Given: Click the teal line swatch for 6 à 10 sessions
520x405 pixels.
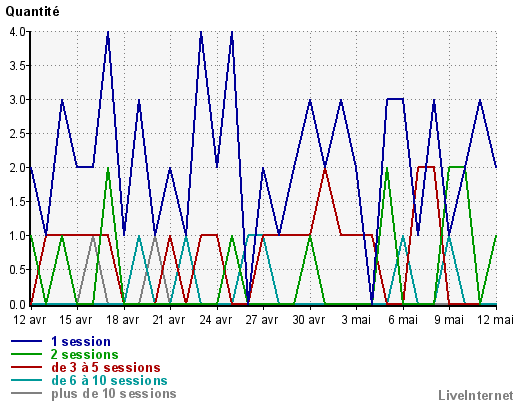Looking at the screenshot, I should click(27, 380).
